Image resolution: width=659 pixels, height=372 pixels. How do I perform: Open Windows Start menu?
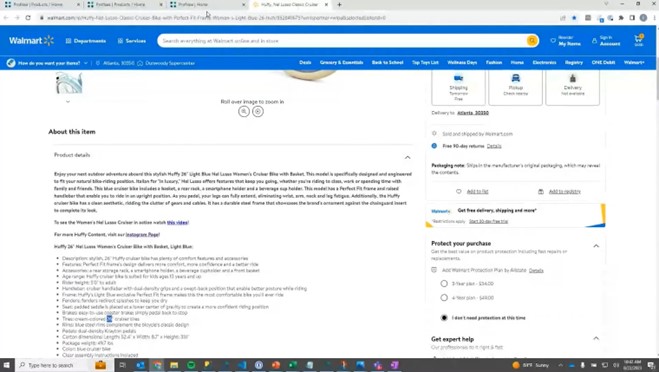click(x=6, y=365)
